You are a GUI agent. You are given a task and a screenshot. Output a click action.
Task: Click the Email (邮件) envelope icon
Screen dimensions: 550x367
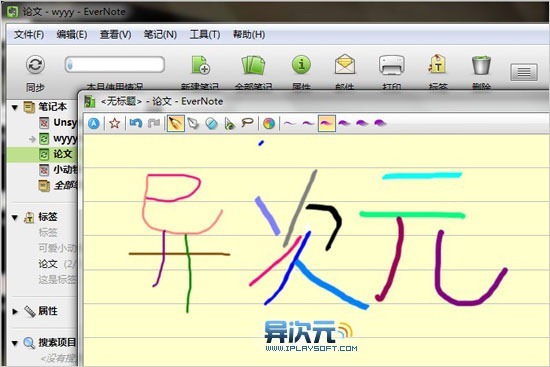pyautogui.click(x=345, y=64)
